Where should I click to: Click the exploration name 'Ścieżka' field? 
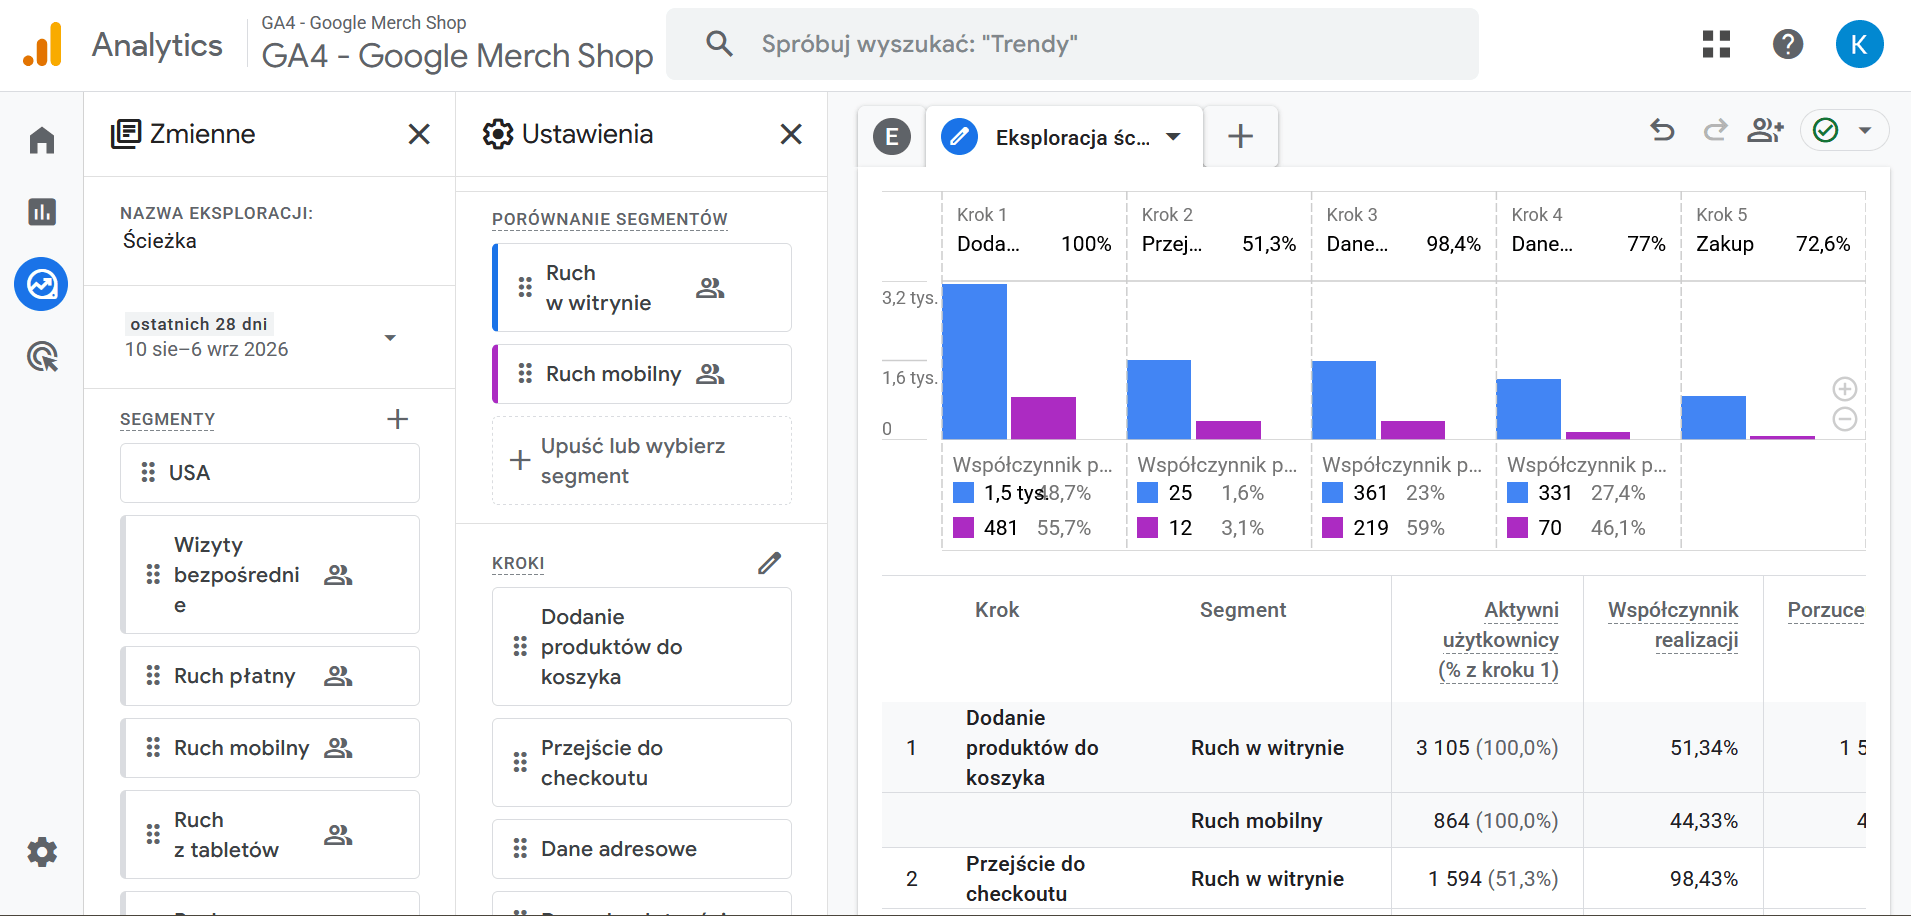coord(160,241)
